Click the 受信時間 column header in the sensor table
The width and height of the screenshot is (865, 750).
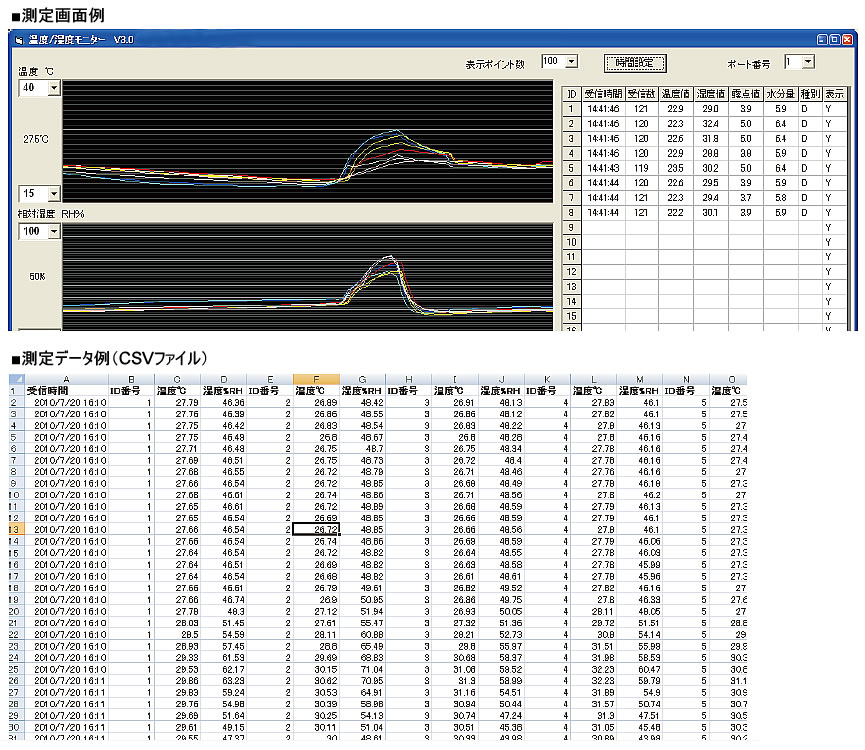[603, 94]
